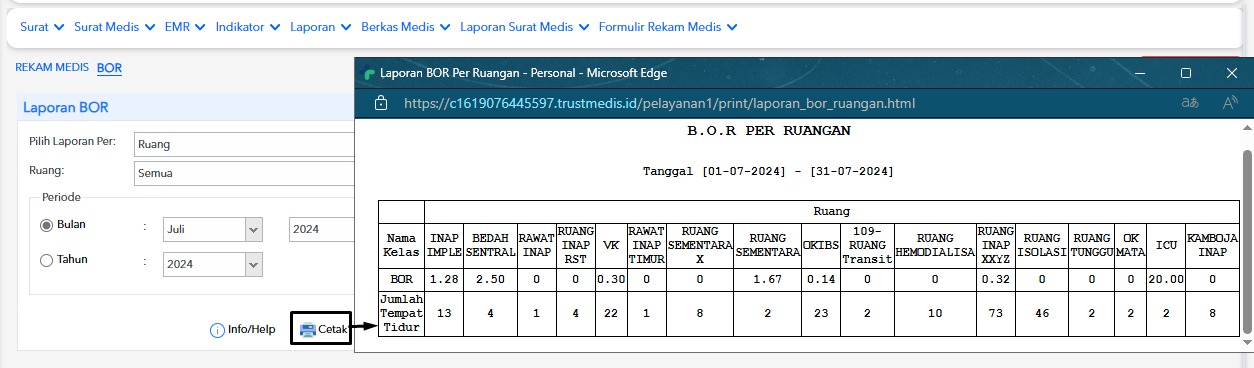Open the Info/Help icon

217,330
